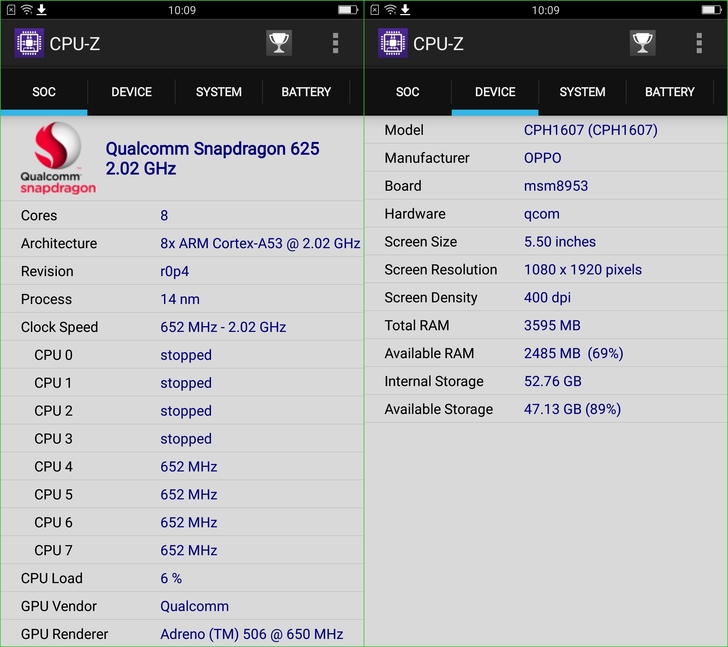Image resolution: width=728 pixels, height=647 pixels.
Task: Tap Architecture value 8x ARM Cortex-A53
Action: pos(260,243)
